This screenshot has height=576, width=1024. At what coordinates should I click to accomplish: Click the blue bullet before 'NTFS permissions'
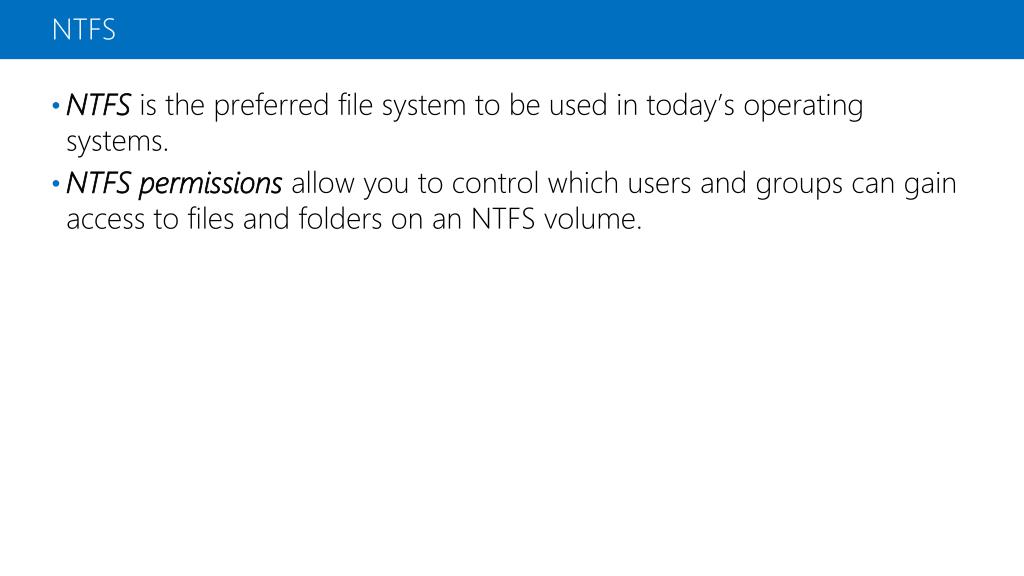tap(56, 184)
